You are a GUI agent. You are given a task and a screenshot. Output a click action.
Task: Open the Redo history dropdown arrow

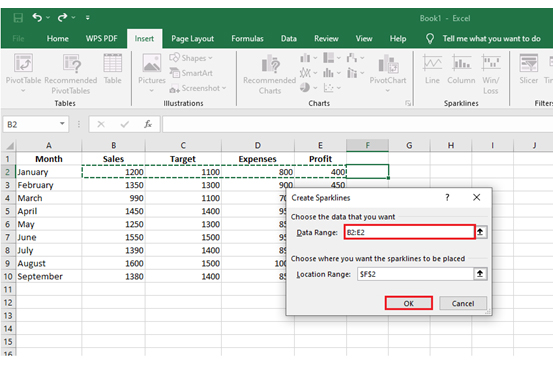tap(73, 17)
